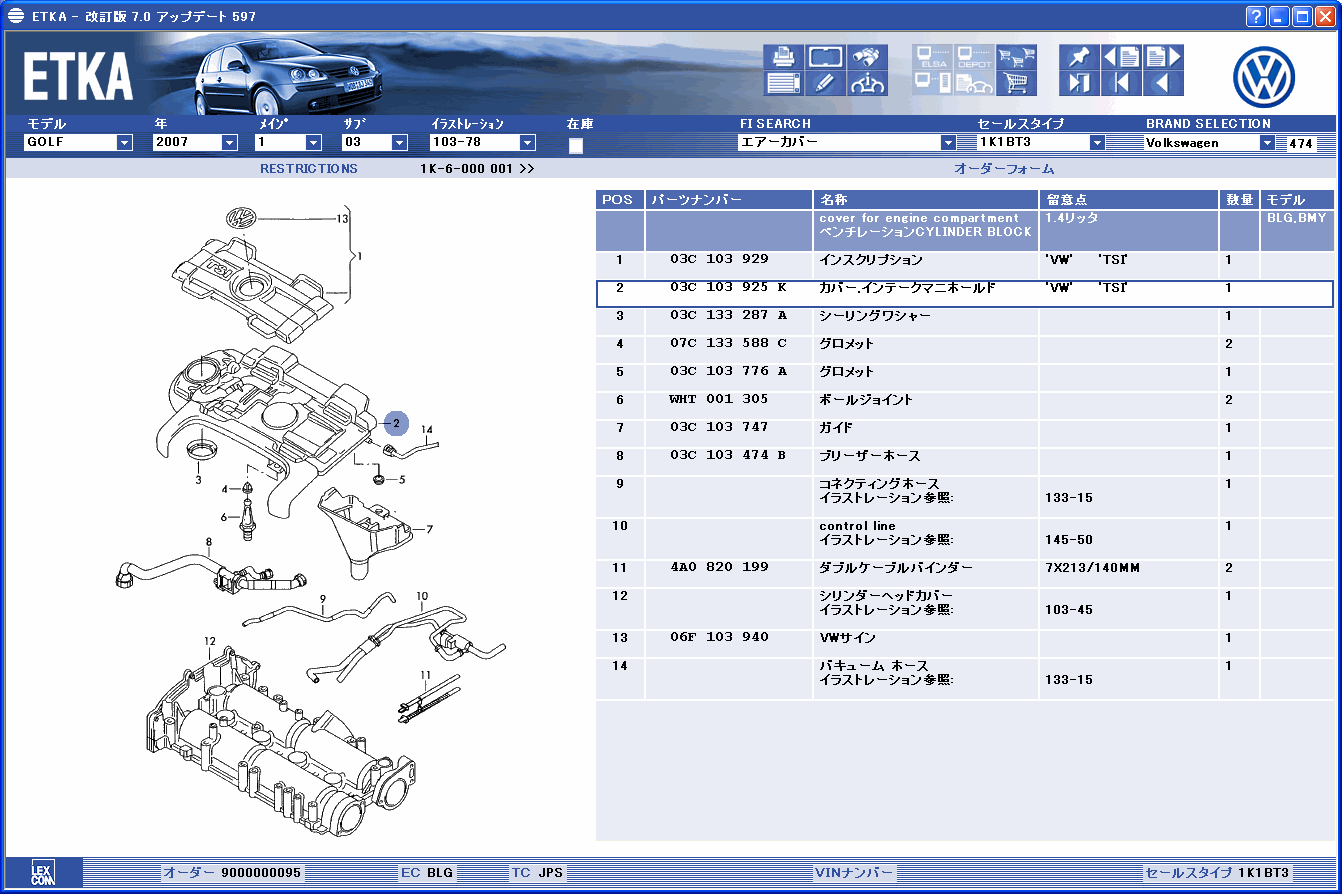Click the TC JPS status bar entry
The width and height of the screenshot is (1342, 894).
[x=537, y=872]
